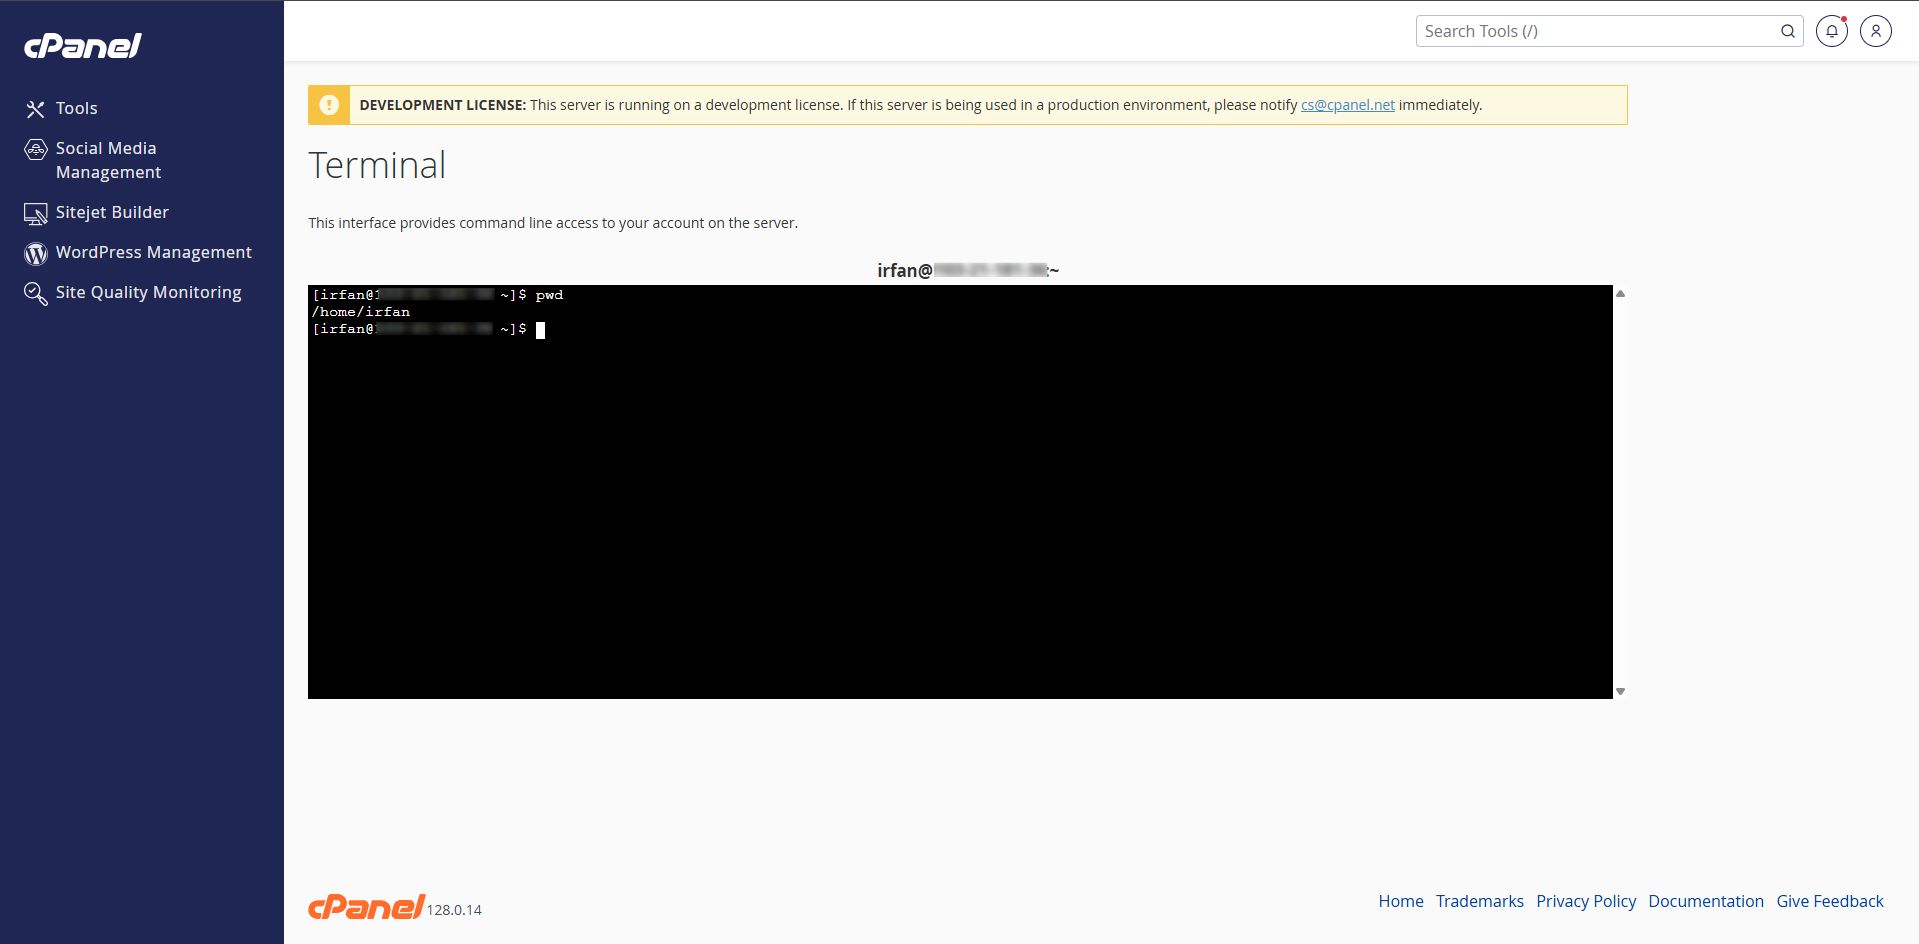Click the terminal scrollbar up arrow
Viewport: 1919px width, 944px height.
1620,294
